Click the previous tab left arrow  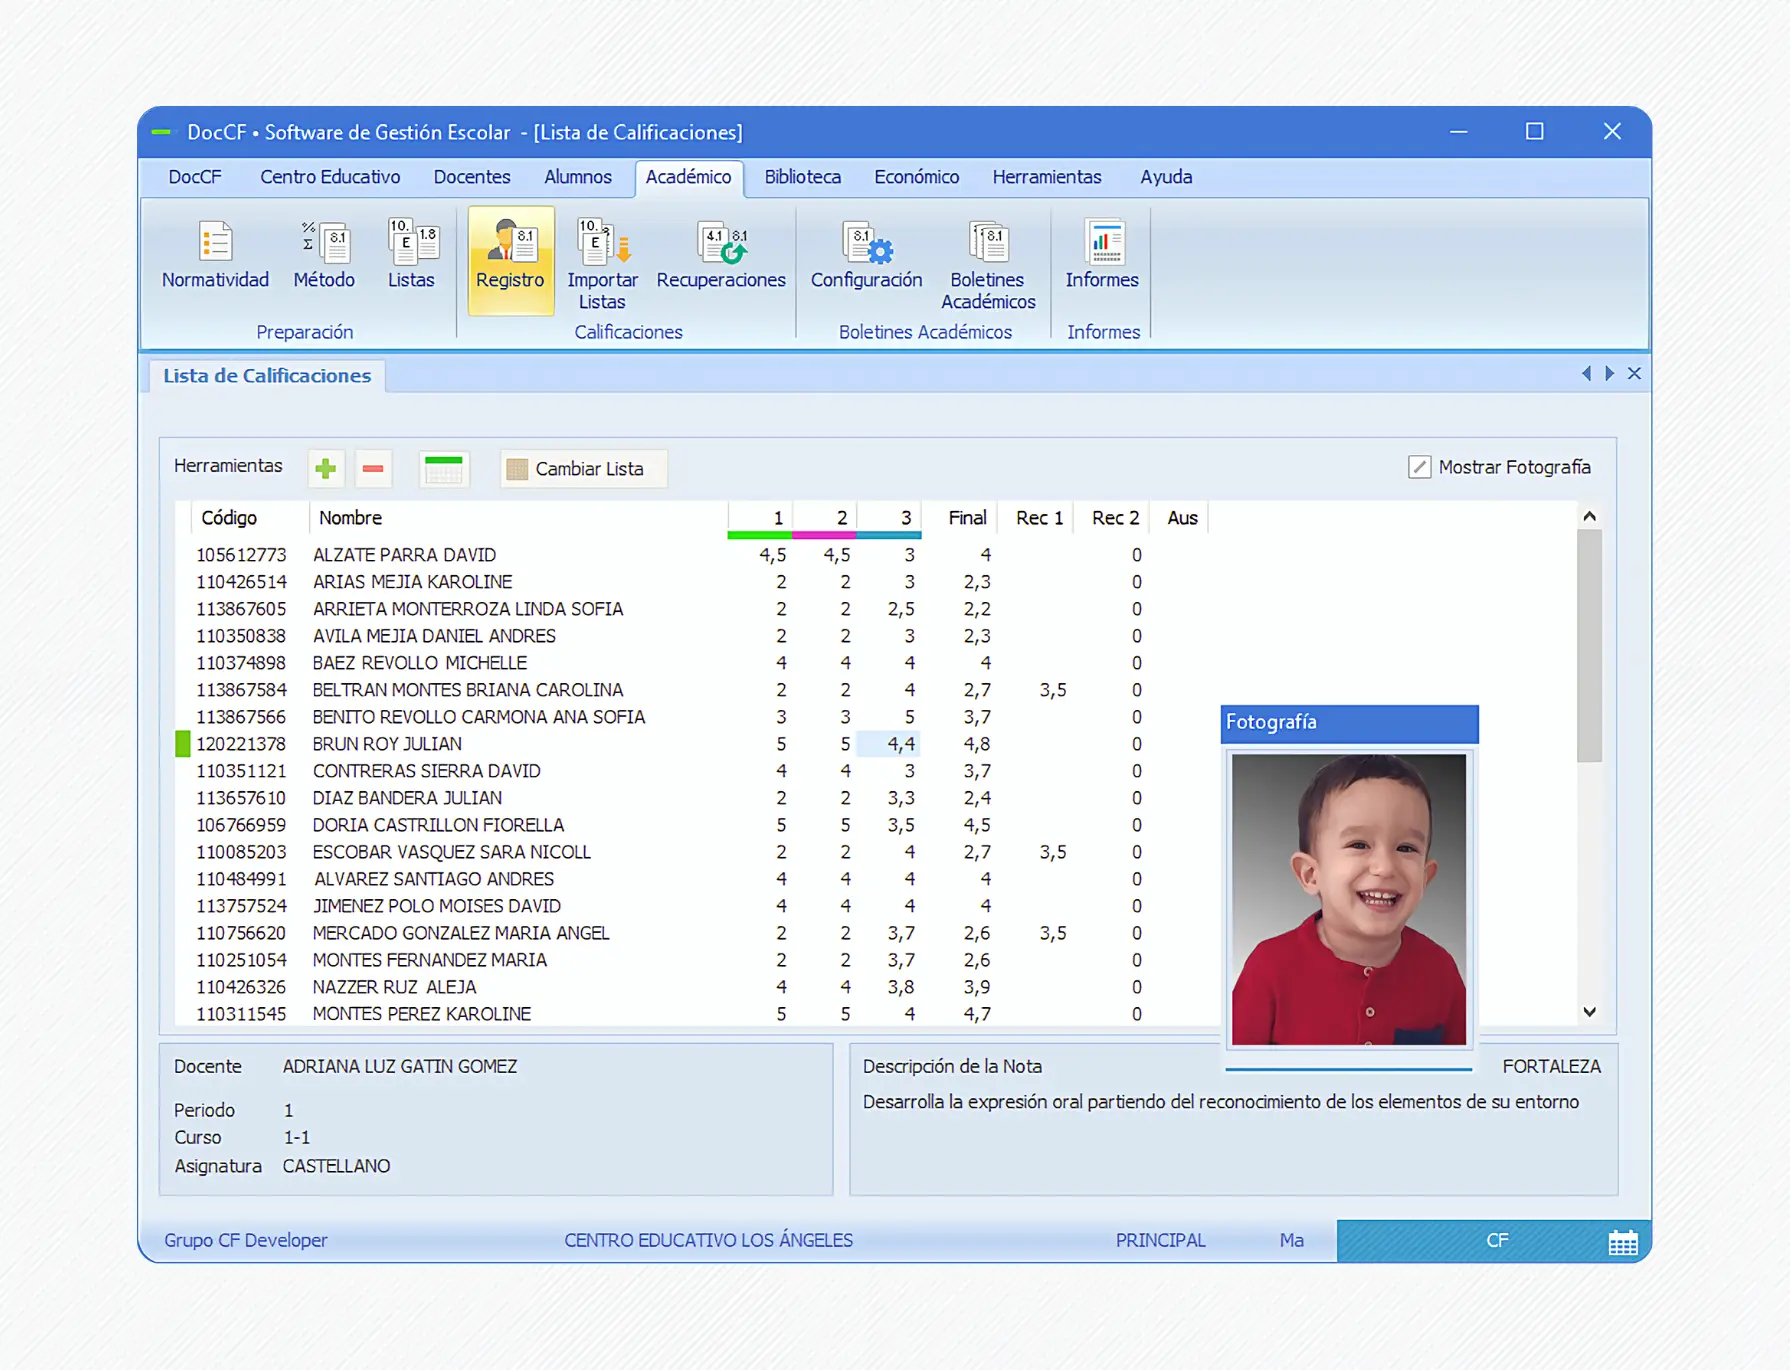click(x=1586, y=373)
